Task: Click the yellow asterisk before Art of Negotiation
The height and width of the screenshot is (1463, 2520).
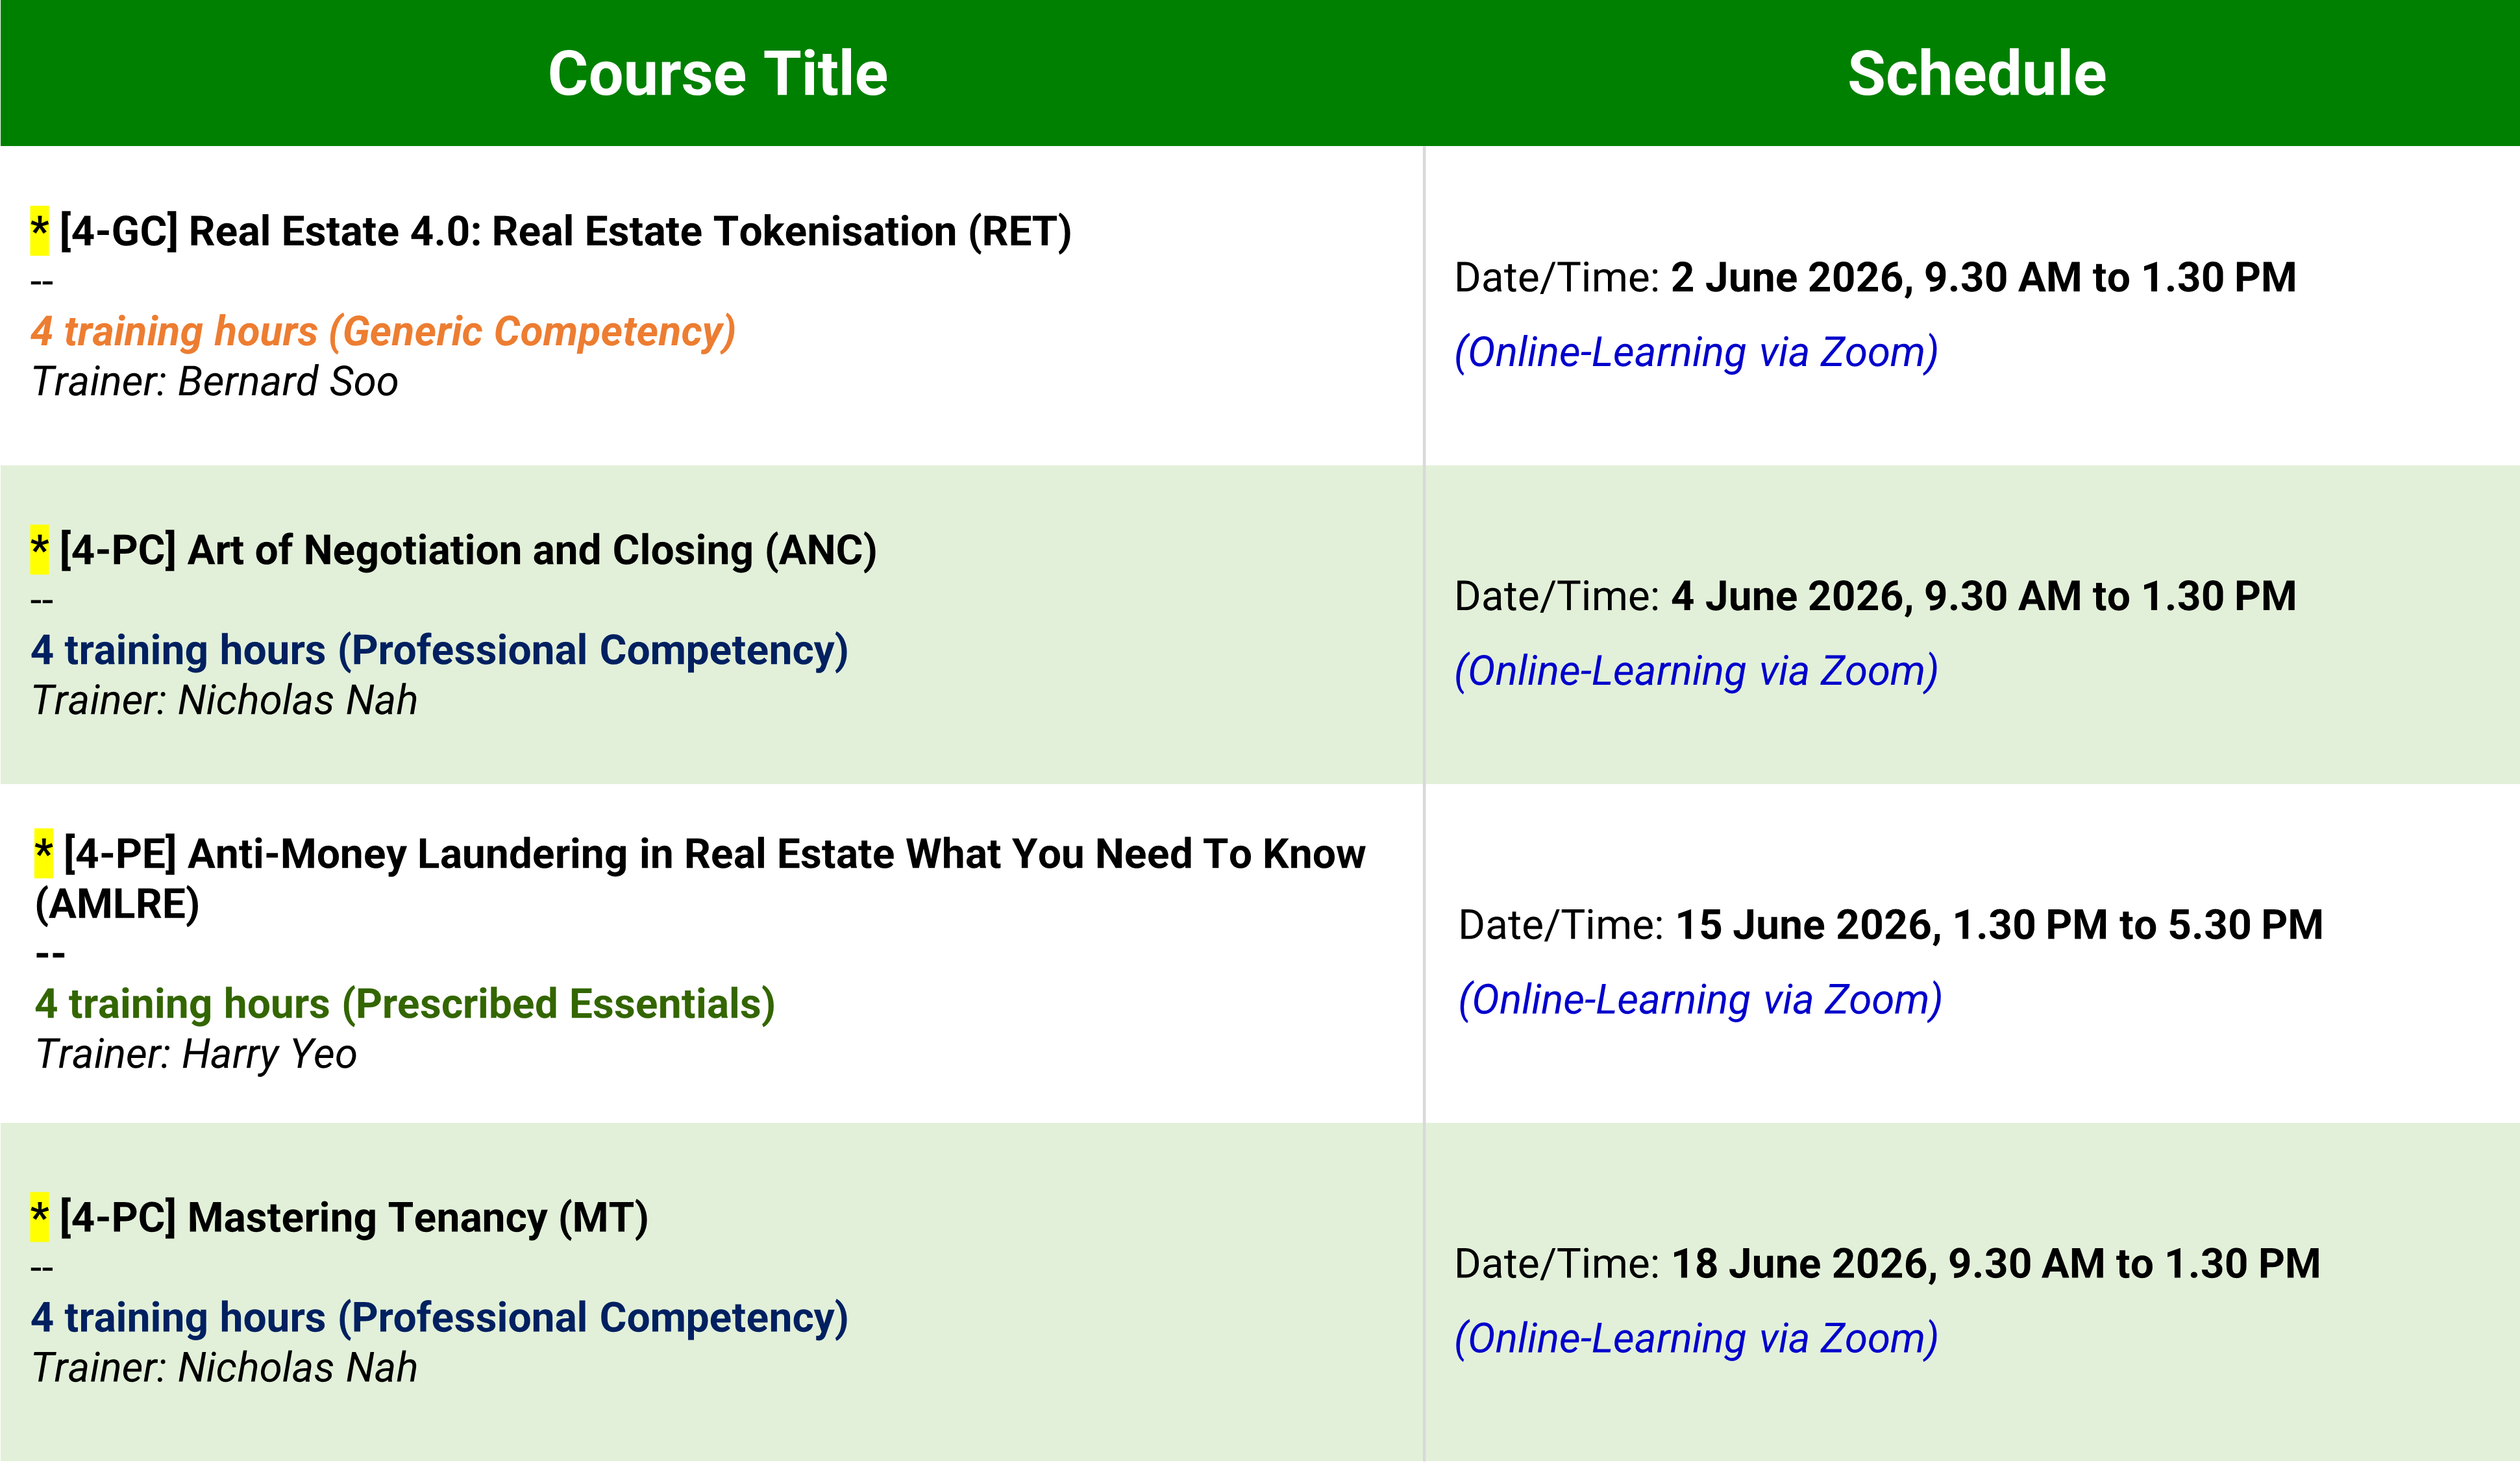Action: [39, 550]
